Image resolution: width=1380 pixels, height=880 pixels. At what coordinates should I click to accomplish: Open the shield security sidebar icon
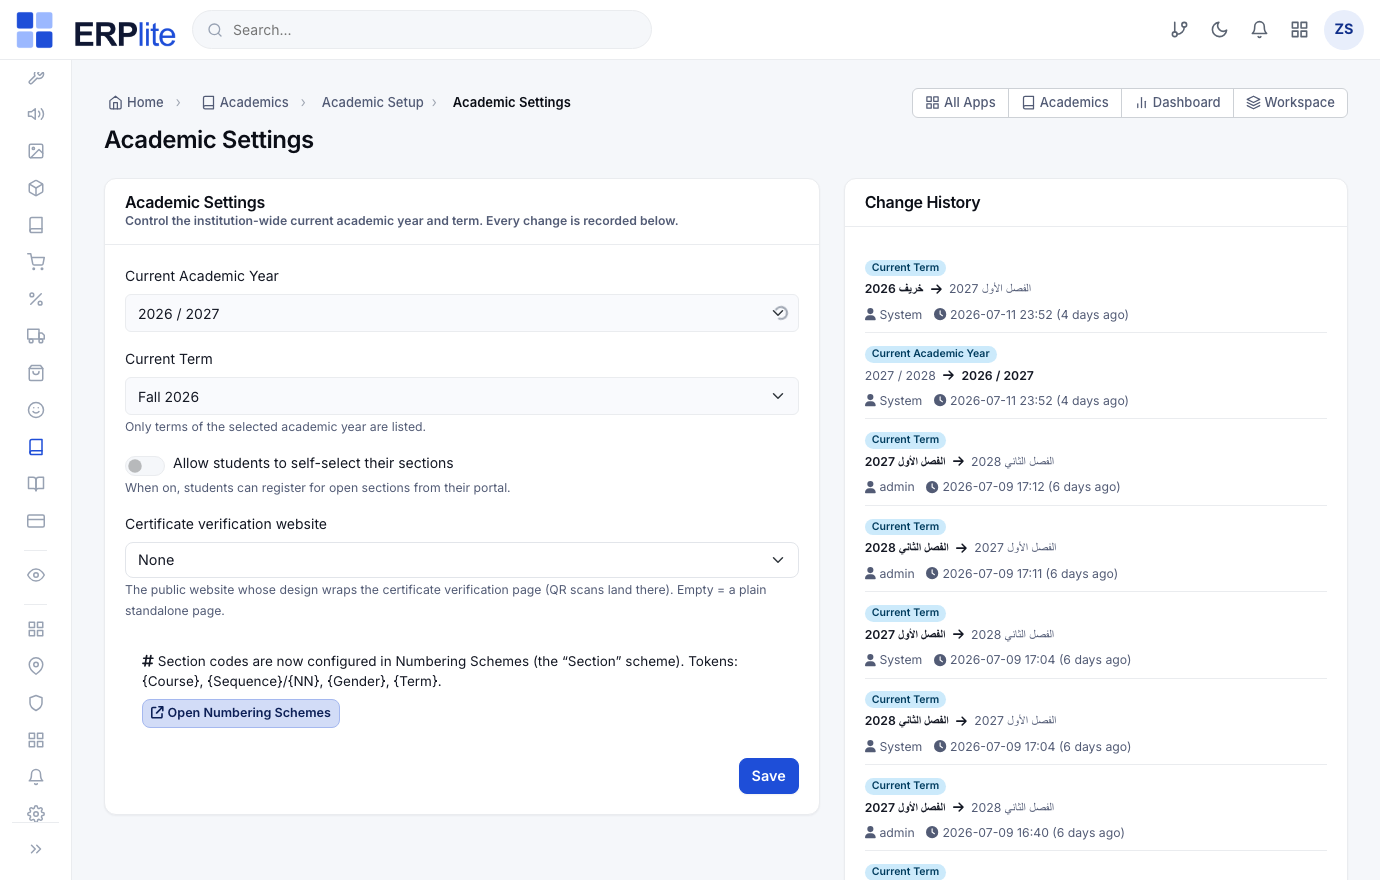click(36, 703)
